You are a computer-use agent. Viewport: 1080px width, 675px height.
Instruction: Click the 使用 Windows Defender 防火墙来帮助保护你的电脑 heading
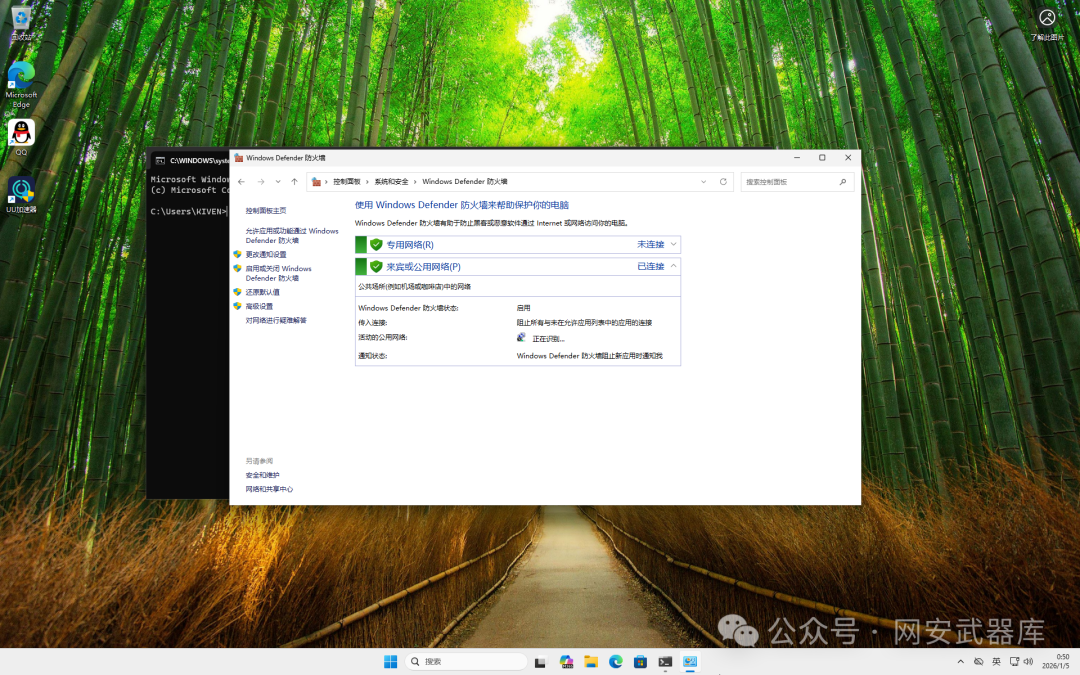pos(461,205)
